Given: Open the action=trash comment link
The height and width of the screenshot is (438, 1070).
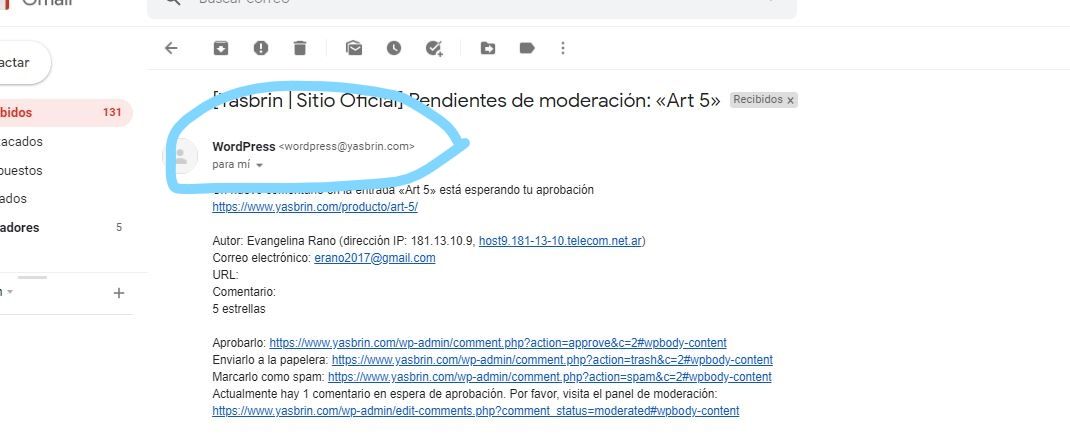Looking at the screenshot, I should click(x=552, y=360).
